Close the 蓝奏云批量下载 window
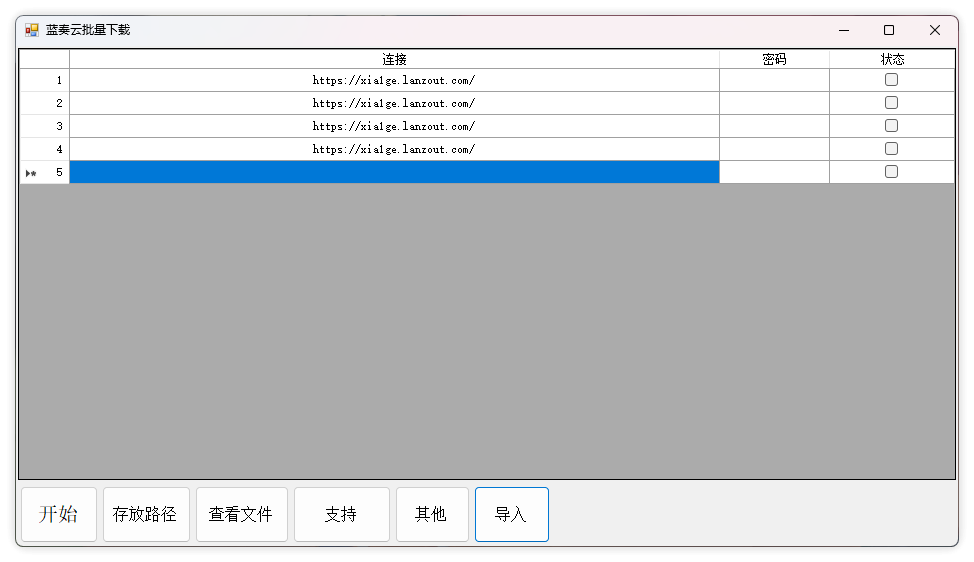The width and height of the screenshot is (974, 562). click(x=935, y=30)
